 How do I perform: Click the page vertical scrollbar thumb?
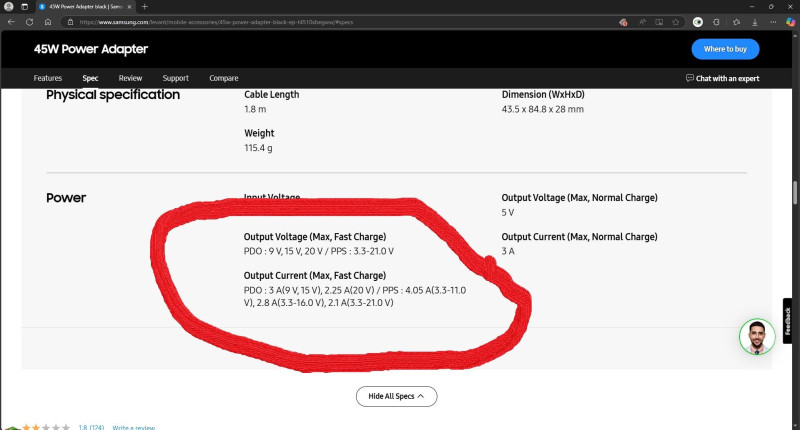(795, 192)
